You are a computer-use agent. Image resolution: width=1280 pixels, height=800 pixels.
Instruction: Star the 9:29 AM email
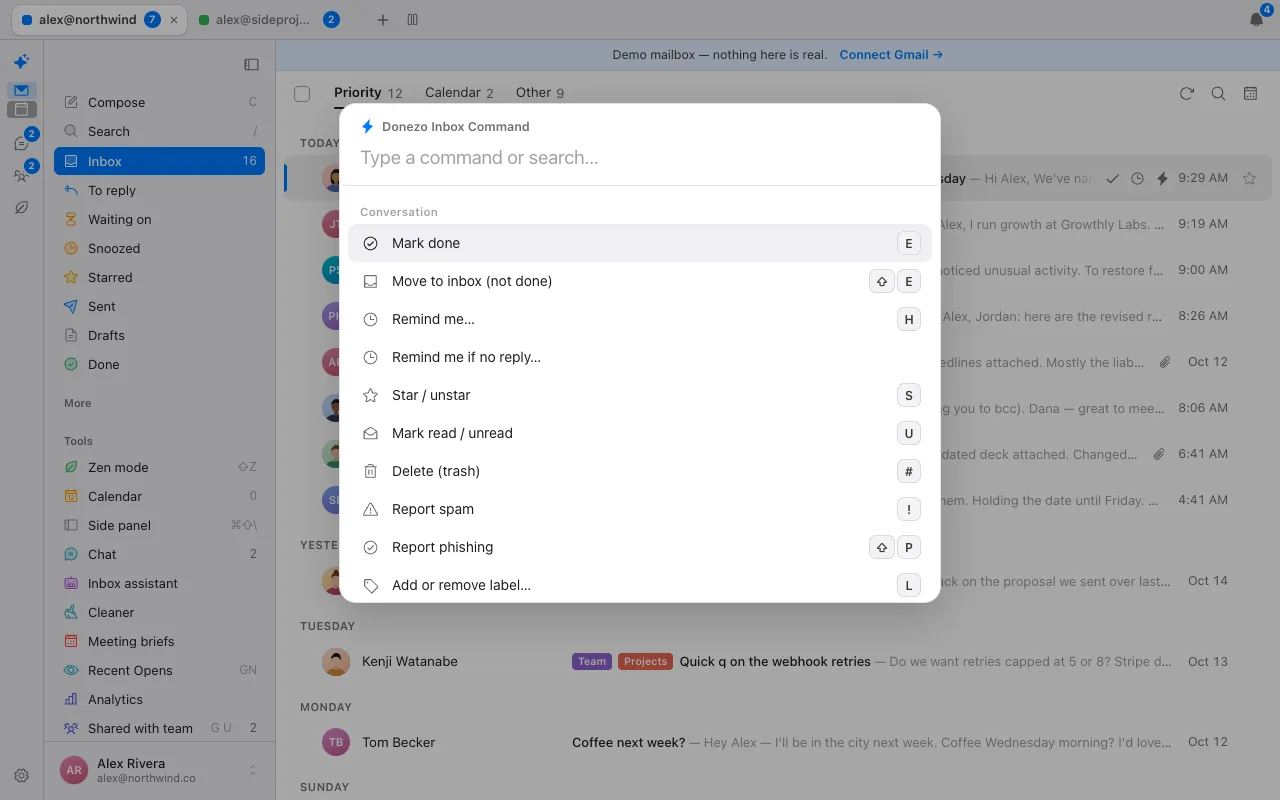[1249, 179]
